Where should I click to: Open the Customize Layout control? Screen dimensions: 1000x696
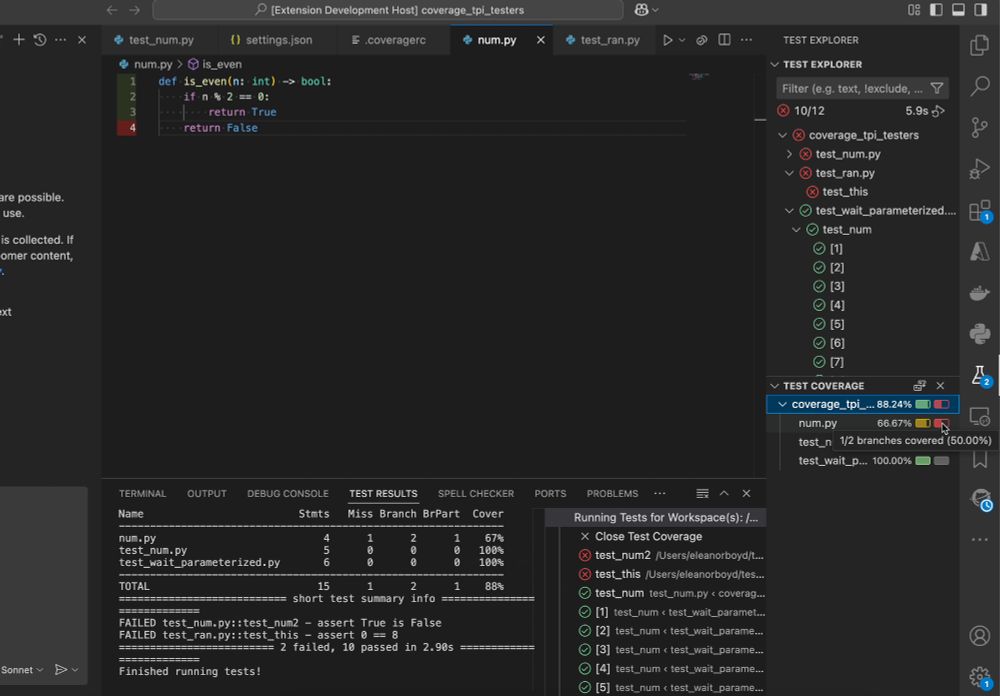tap(914, 10)
